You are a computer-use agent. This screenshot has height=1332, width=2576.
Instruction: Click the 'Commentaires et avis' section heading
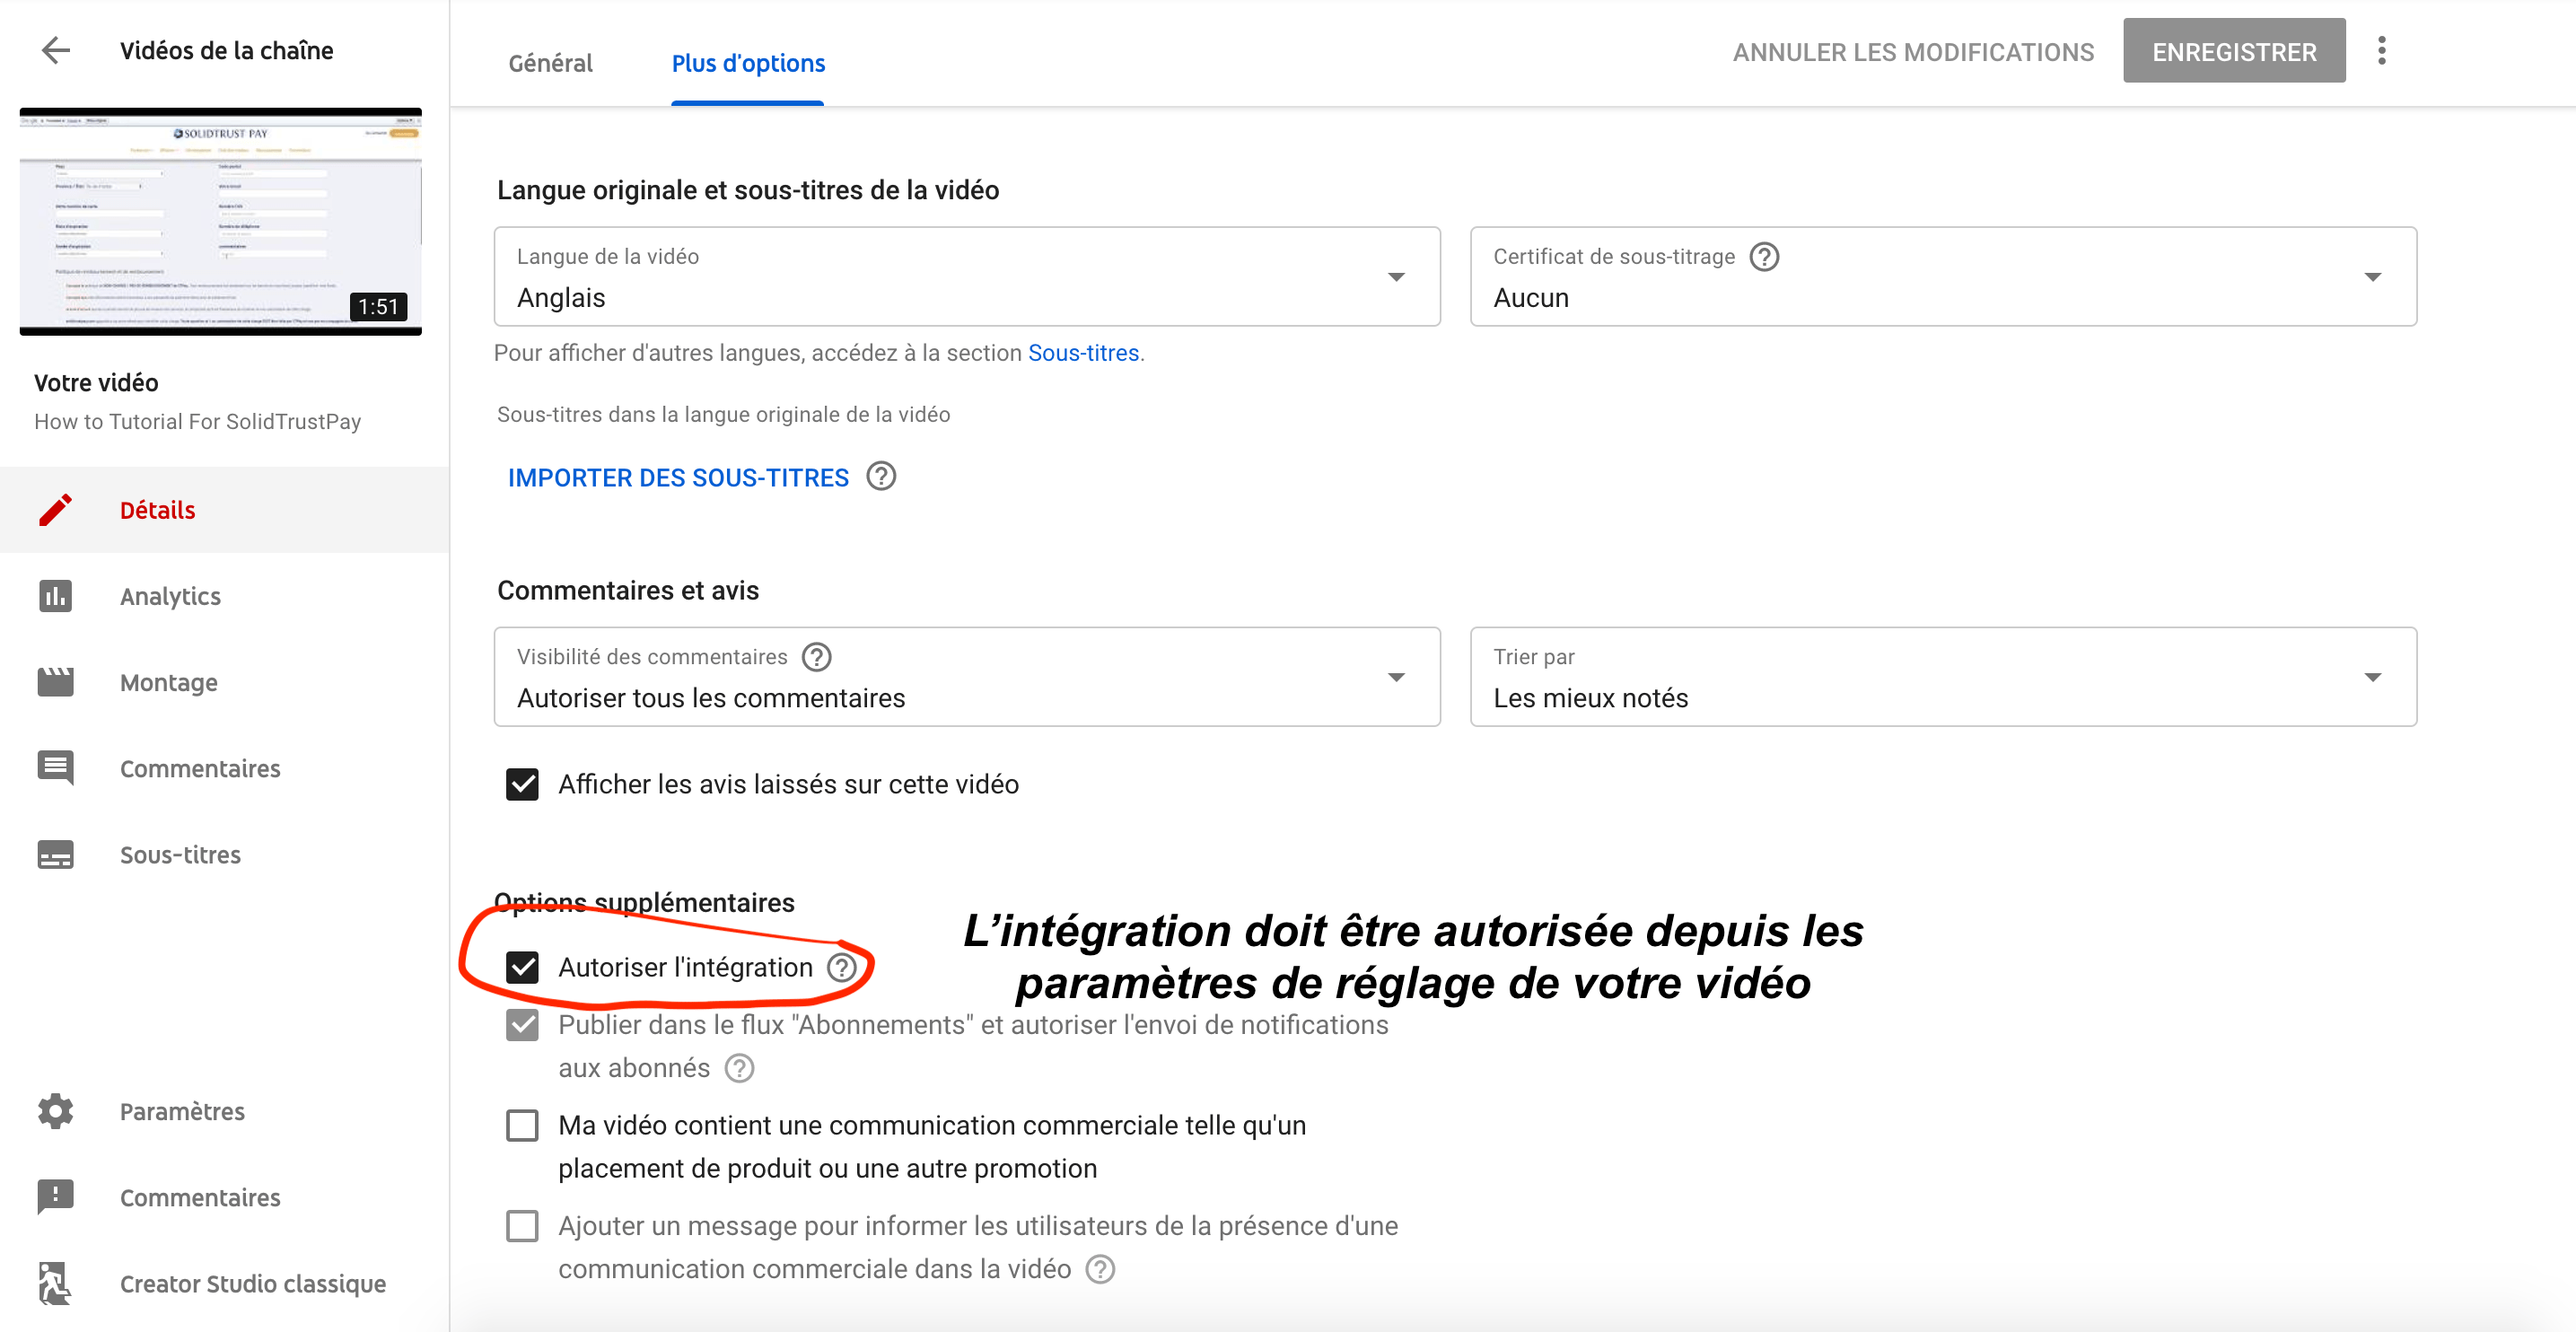click(628, 590)
